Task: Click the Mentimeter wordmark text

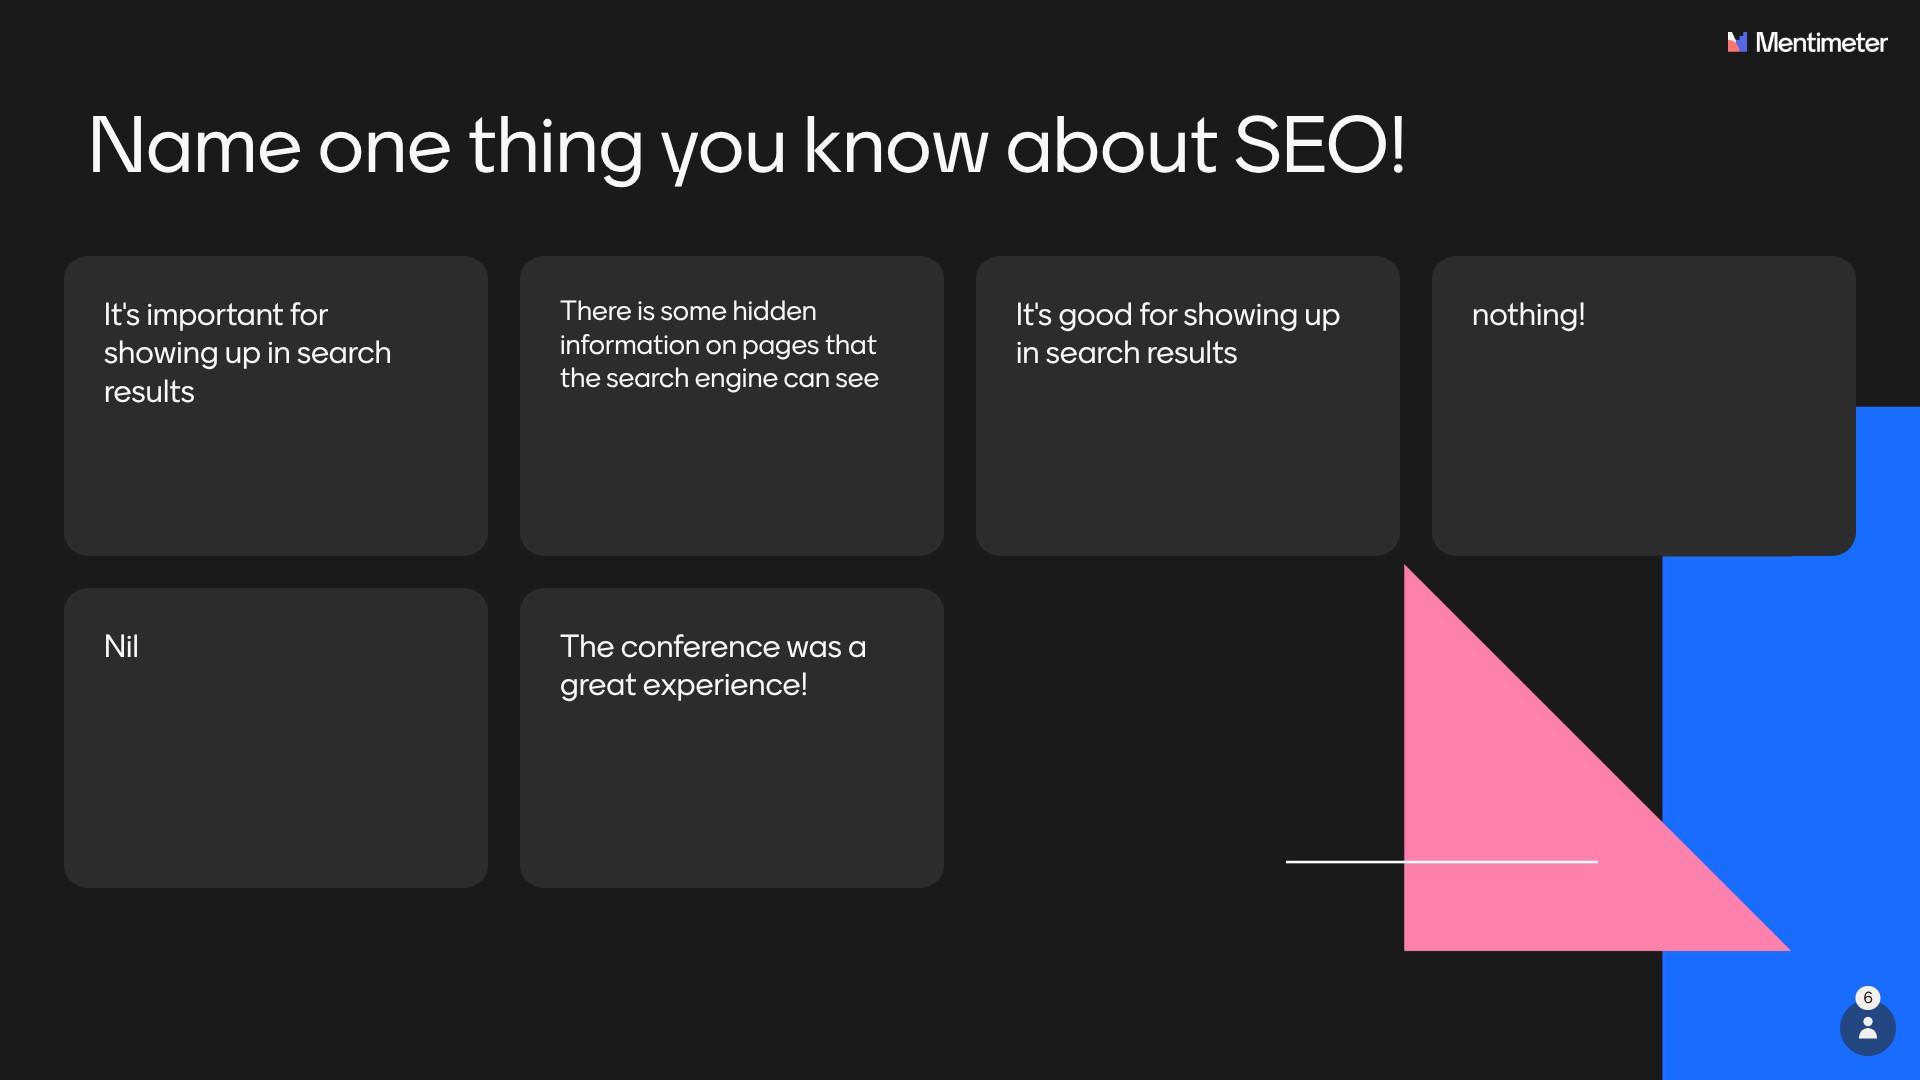Action: click(1821, 43)
